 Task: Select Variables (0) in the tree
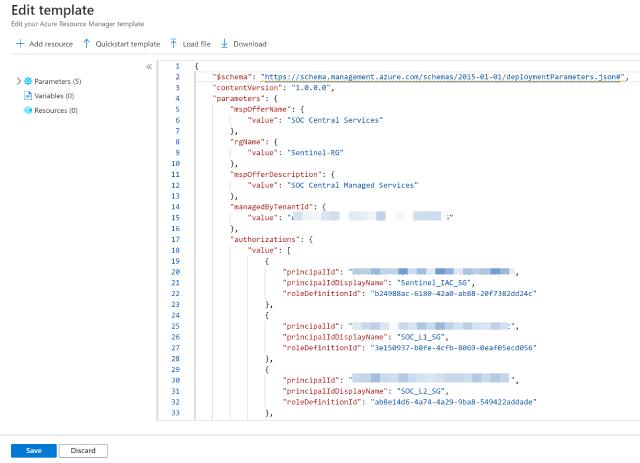[56, 96]
